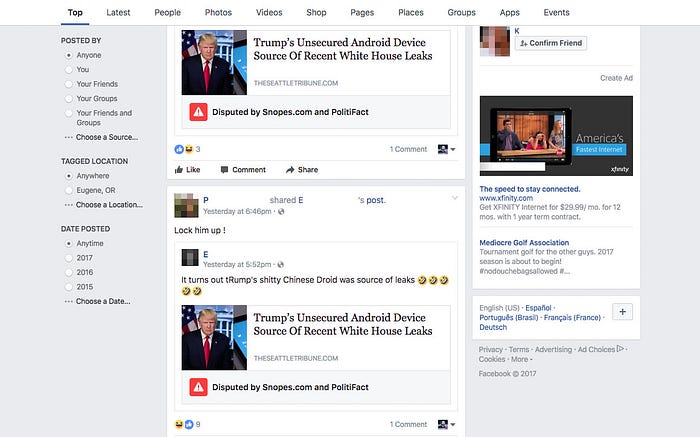Screen dimensions: 700x437
Task: Click public globe icon next to 5:52pm
Action: tap(281, 265)
